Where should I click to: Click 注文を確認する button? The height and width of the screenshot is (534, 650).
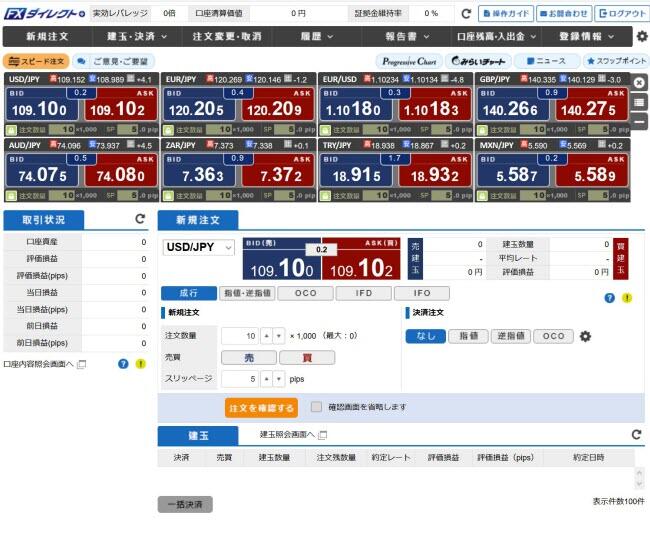[x=261, y=408]
